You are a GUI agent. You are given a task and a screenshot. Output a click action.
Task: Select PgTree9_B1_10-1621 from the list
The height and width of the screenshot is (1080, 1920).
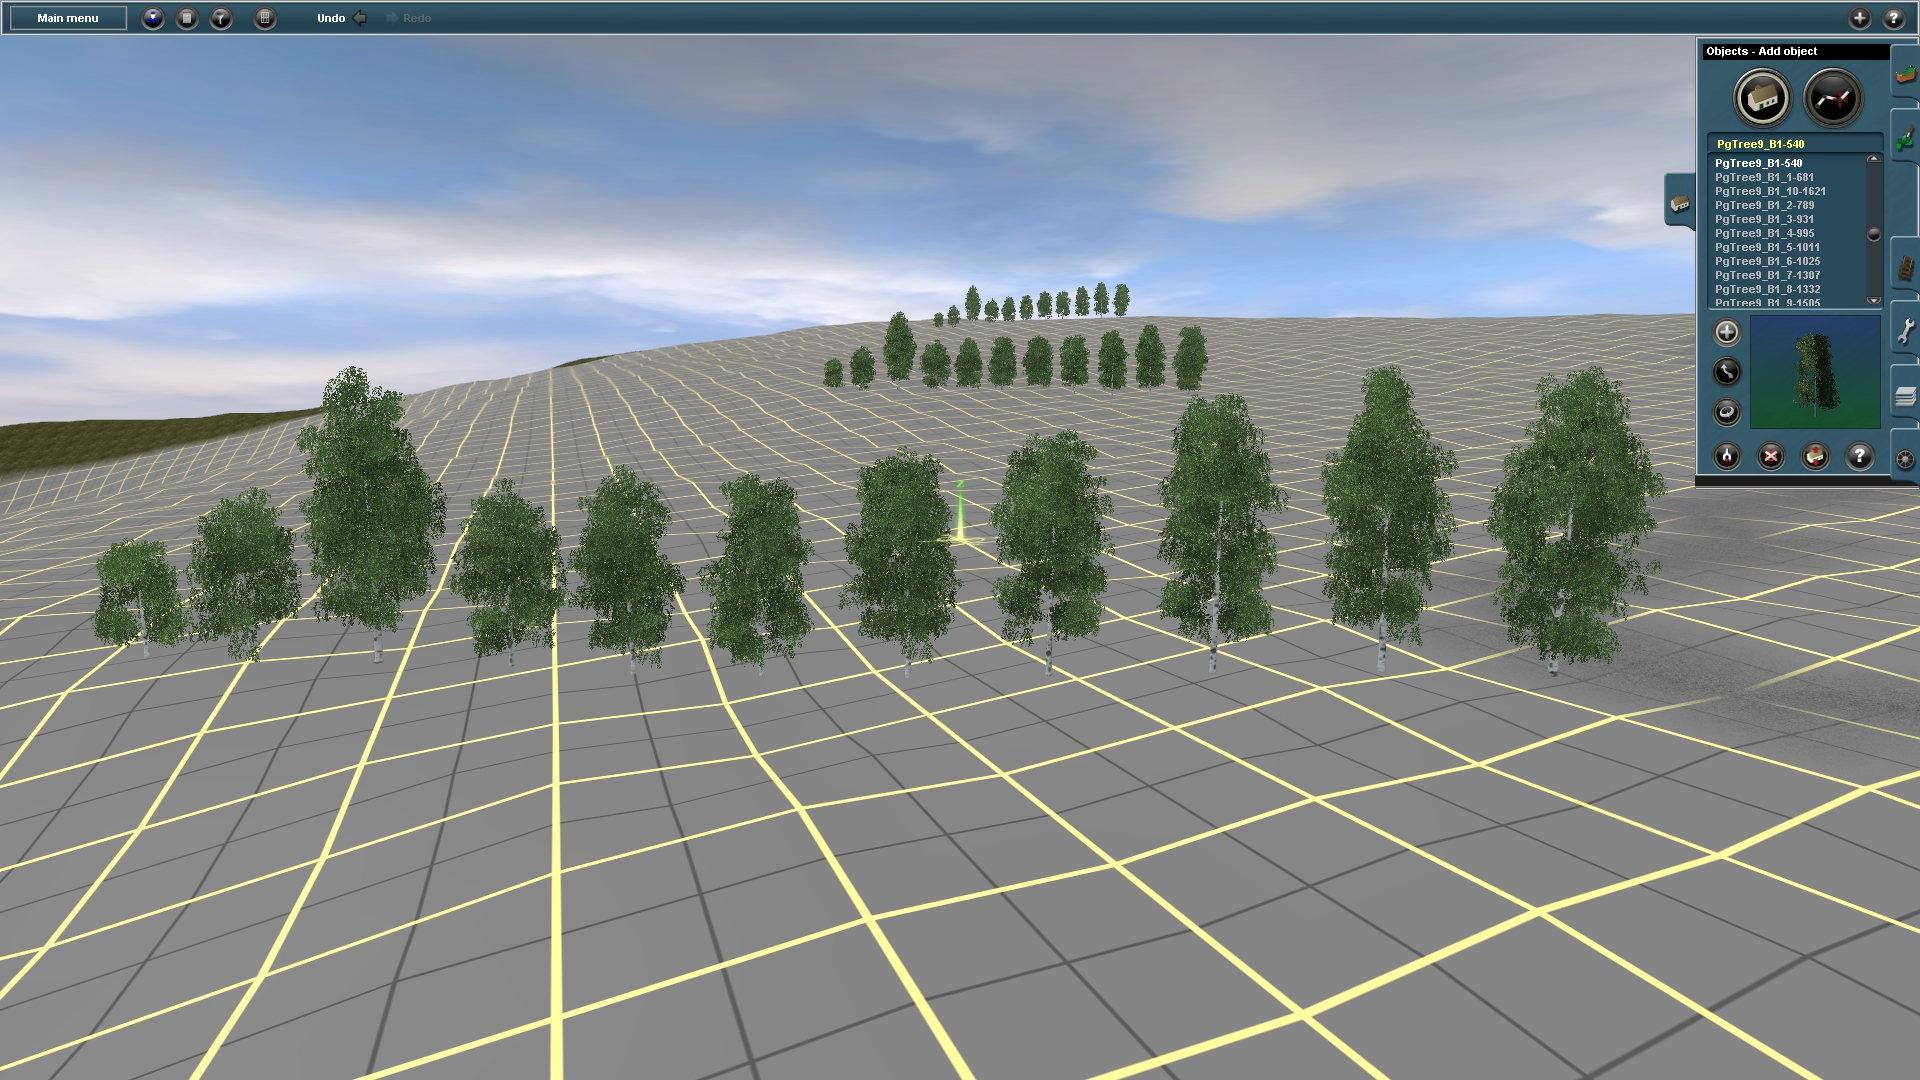coord(1770,191)
